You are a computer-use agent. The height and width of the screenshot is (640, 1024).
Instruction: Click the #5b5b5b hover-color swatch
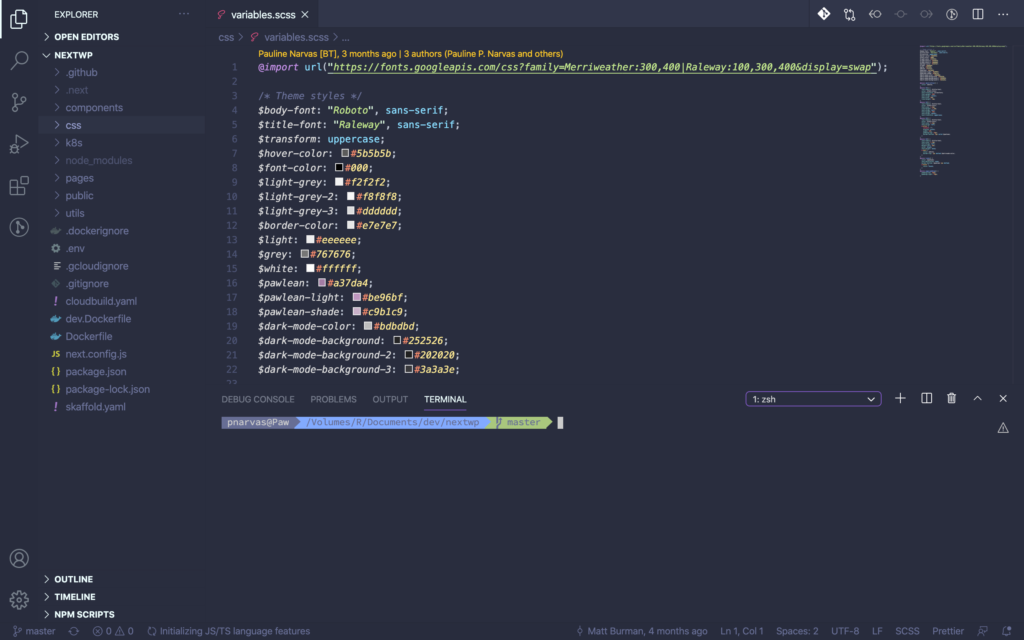tap(345, 153)
